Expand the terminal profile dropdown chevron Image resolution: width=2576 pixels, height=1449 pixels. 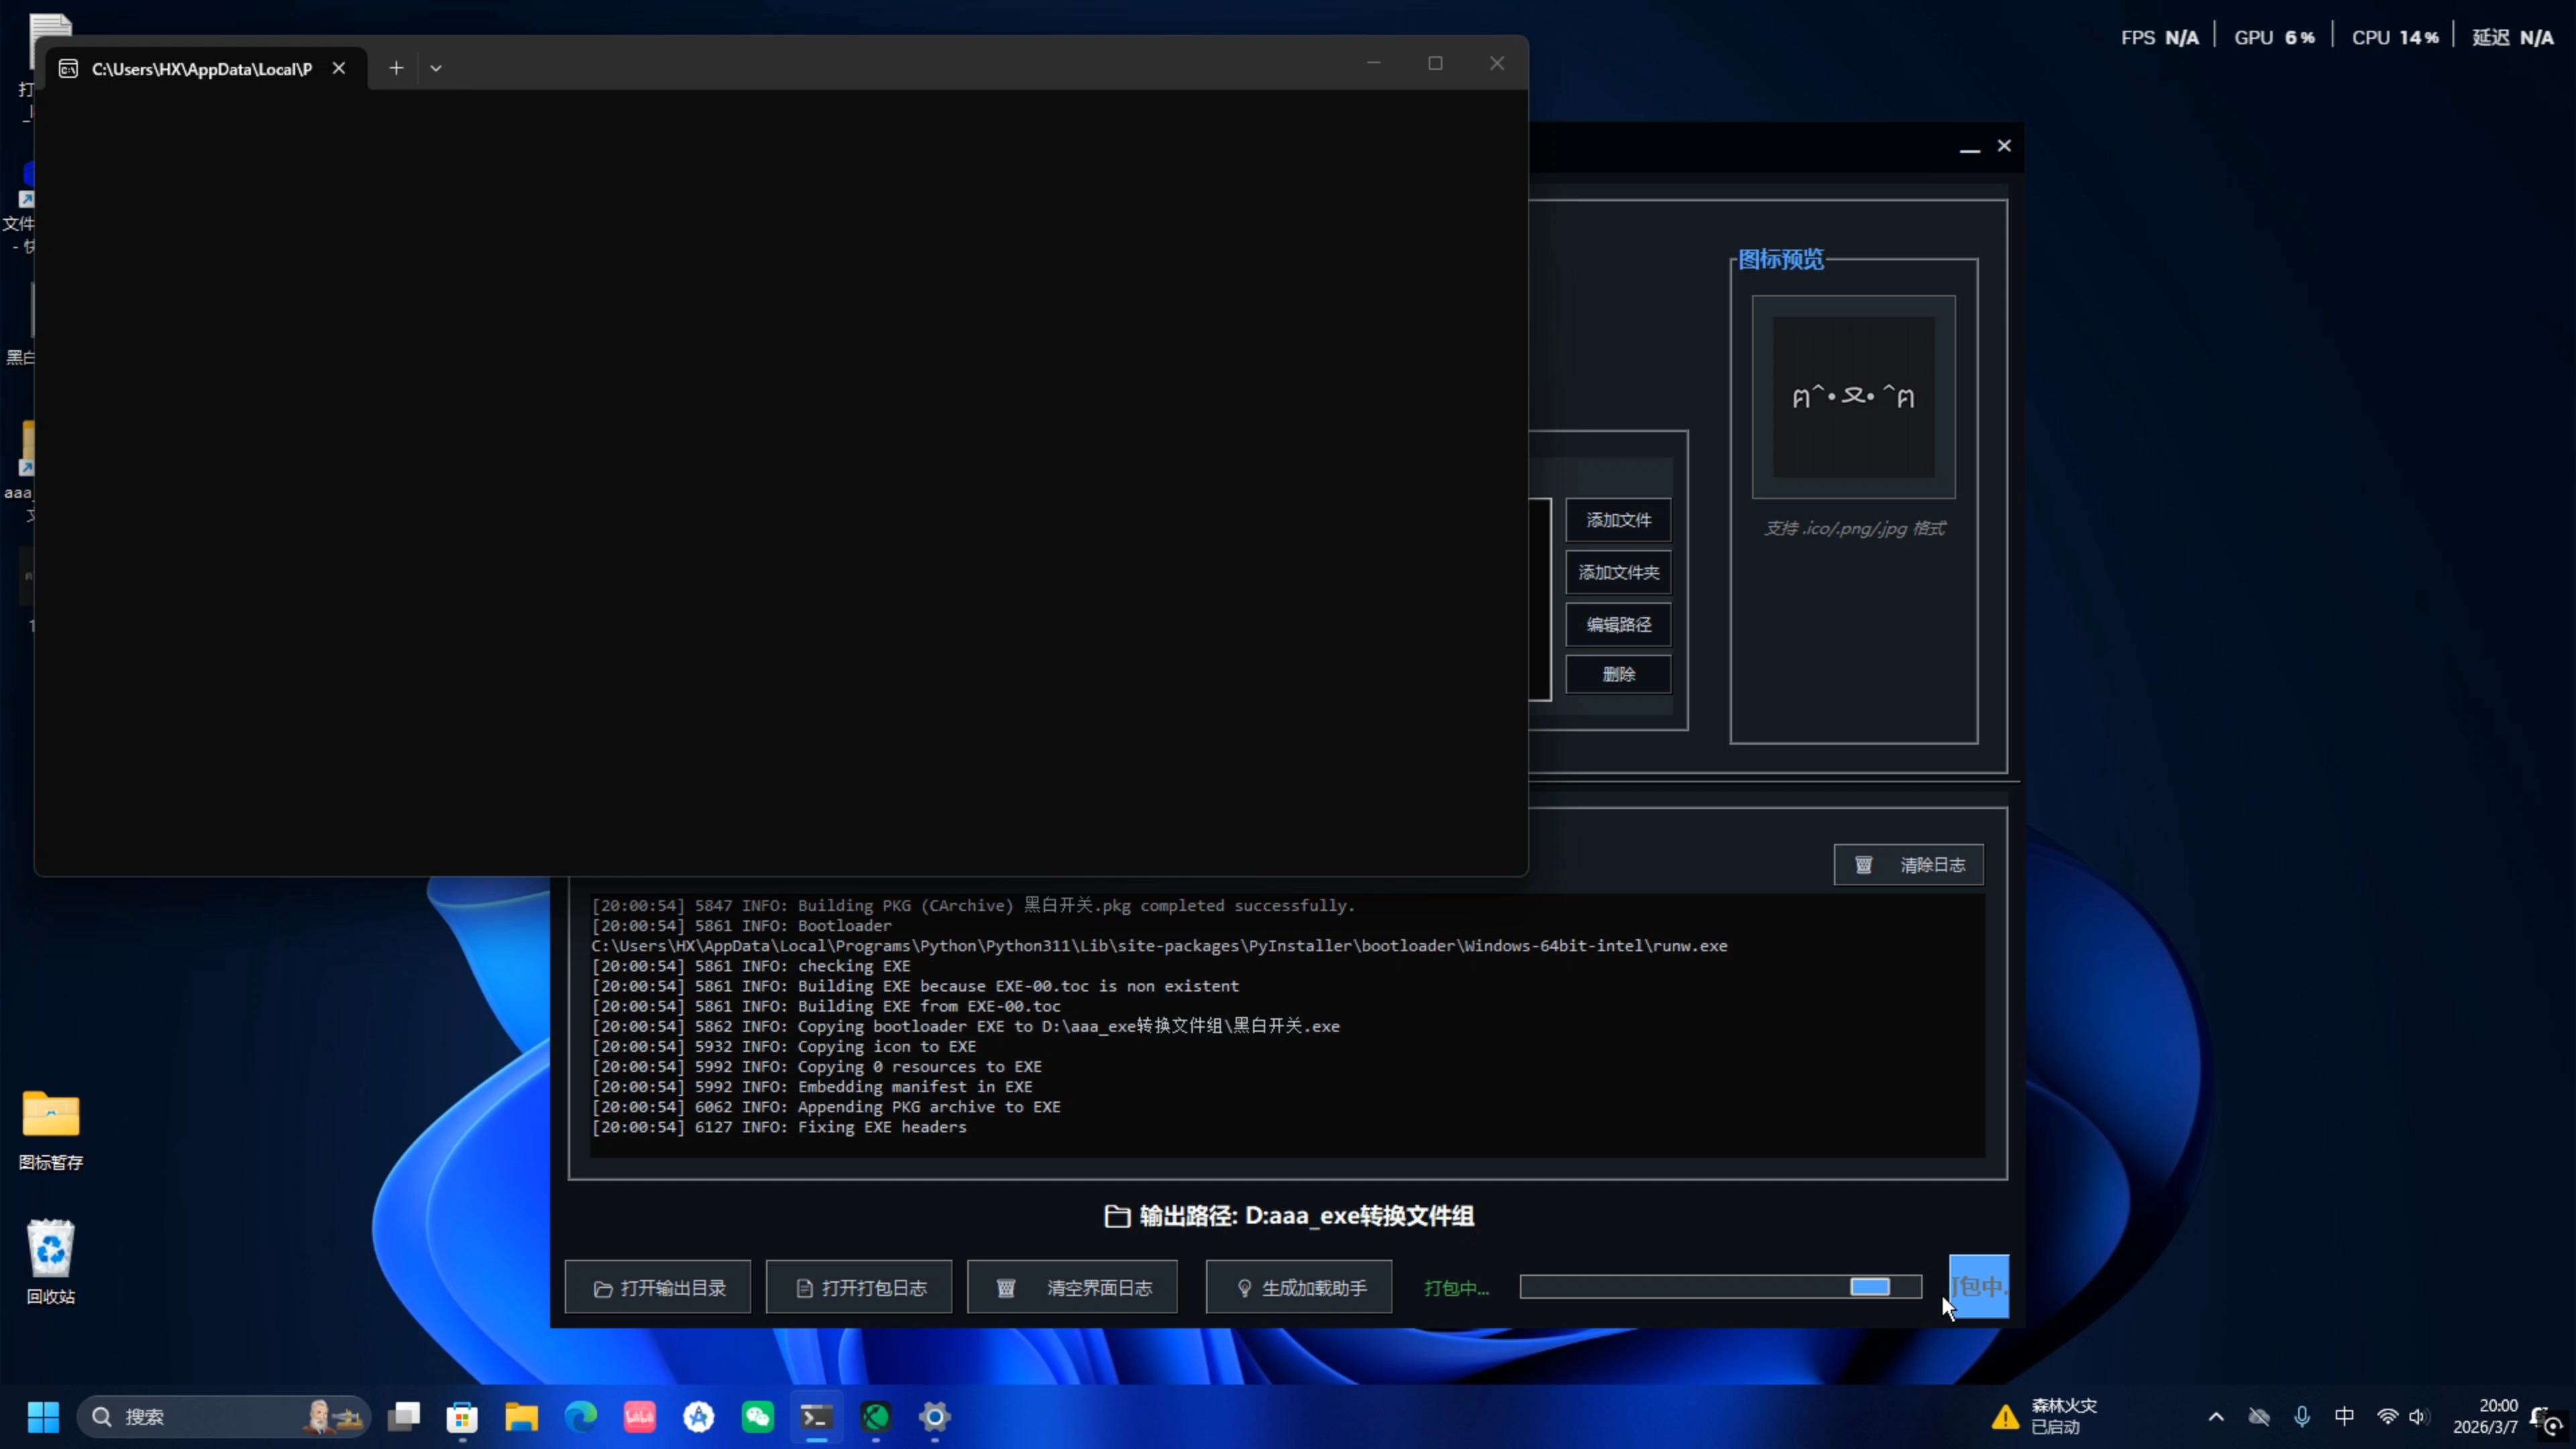click(436, 68)
